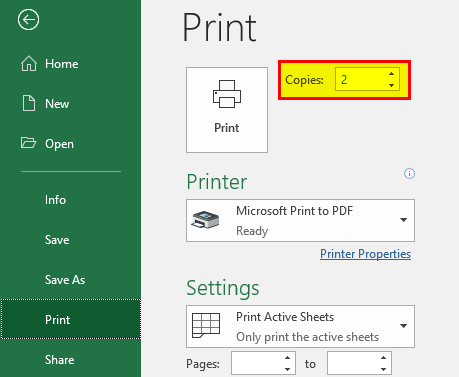Screen dimensions: 459x377
Task: Click the New document icon in sidebar
Action: tap(29, 103)
